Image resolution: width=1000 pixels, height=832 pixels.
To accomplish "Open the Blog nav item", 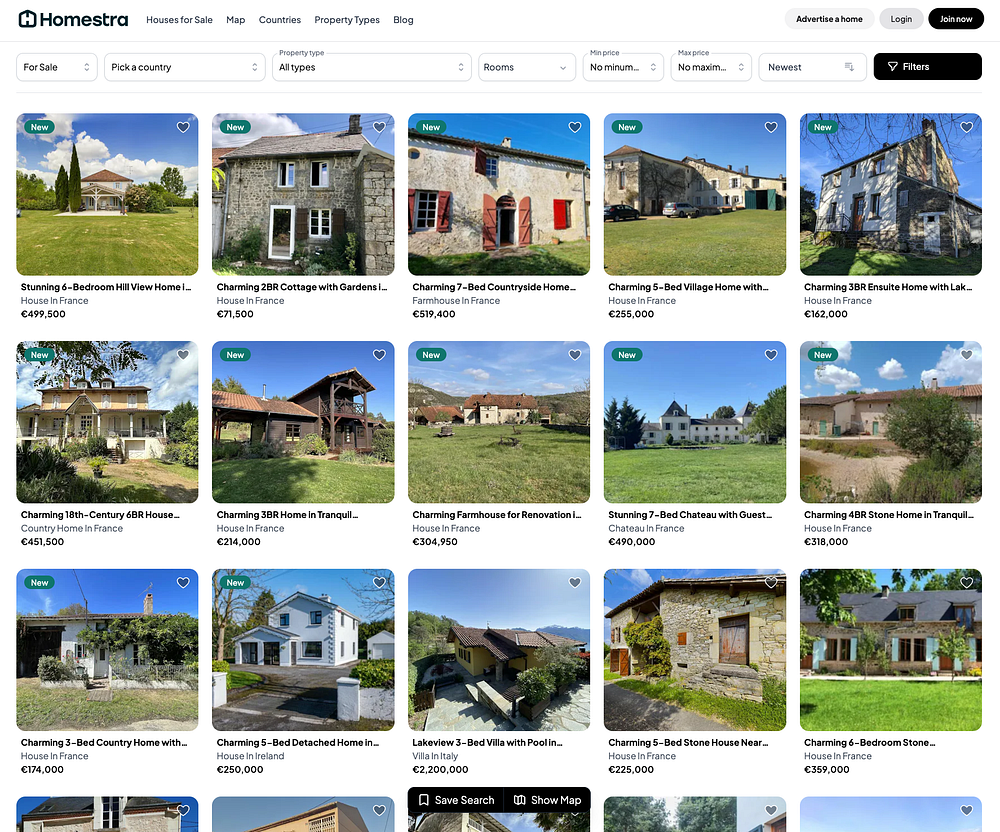I will [x=403, y=20].
